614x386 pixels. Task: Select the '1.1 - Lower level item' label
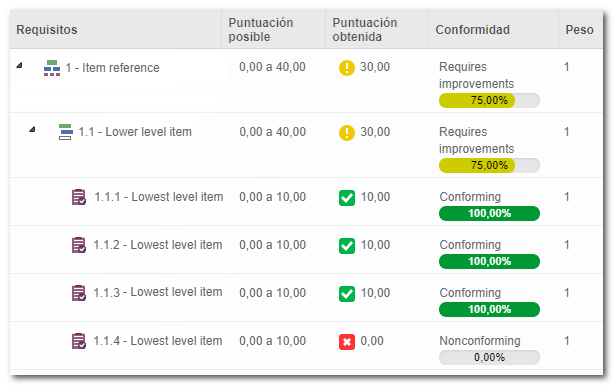pyautogui.click(x=135, y=132)
